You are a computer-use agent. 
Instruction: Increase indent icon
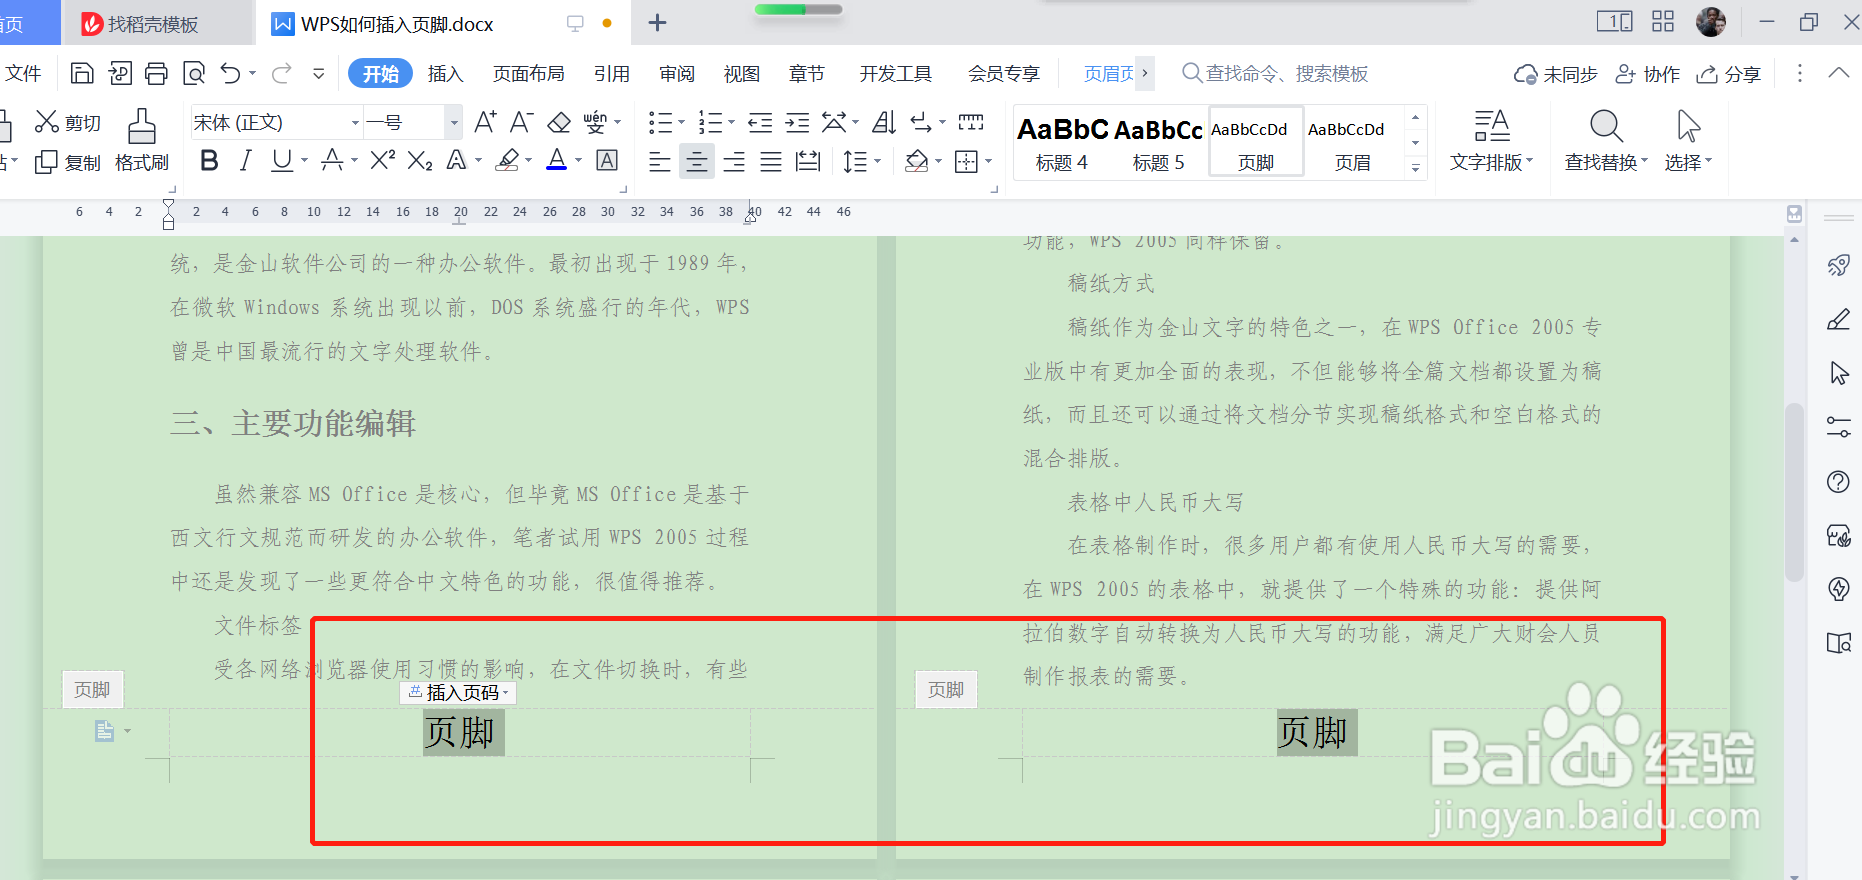797,122
